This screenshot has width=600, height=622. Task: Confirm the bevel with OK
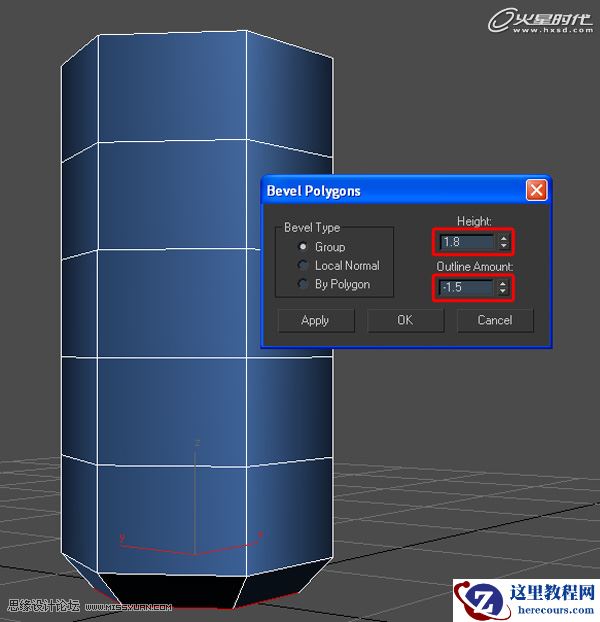pyautogui.click(x=404, y=320)
